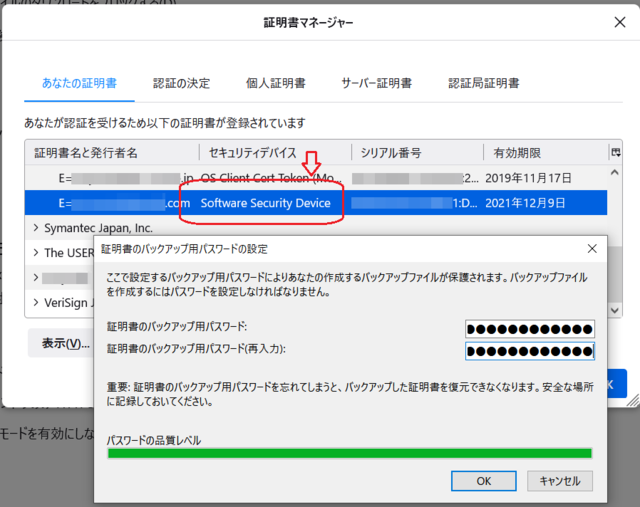Sort by セキュリティデバイス column header

pos(275,153)
